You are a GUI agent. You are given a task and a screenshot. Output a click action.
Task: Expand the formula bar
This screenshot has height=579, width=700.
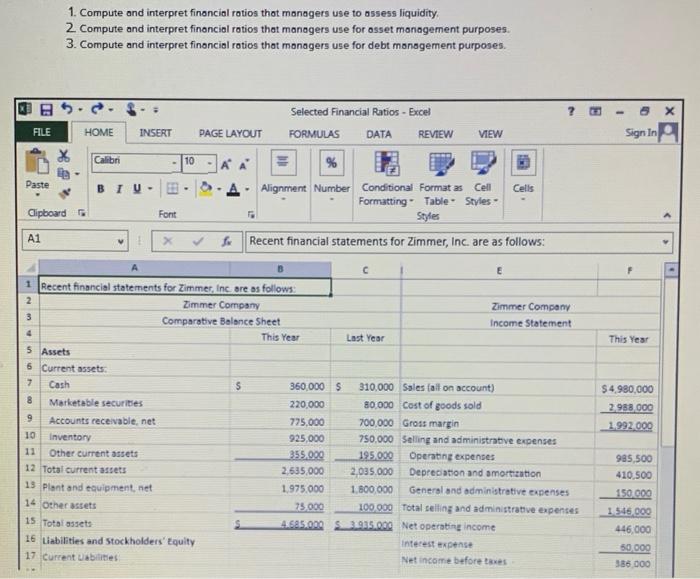tap(665, 242)
